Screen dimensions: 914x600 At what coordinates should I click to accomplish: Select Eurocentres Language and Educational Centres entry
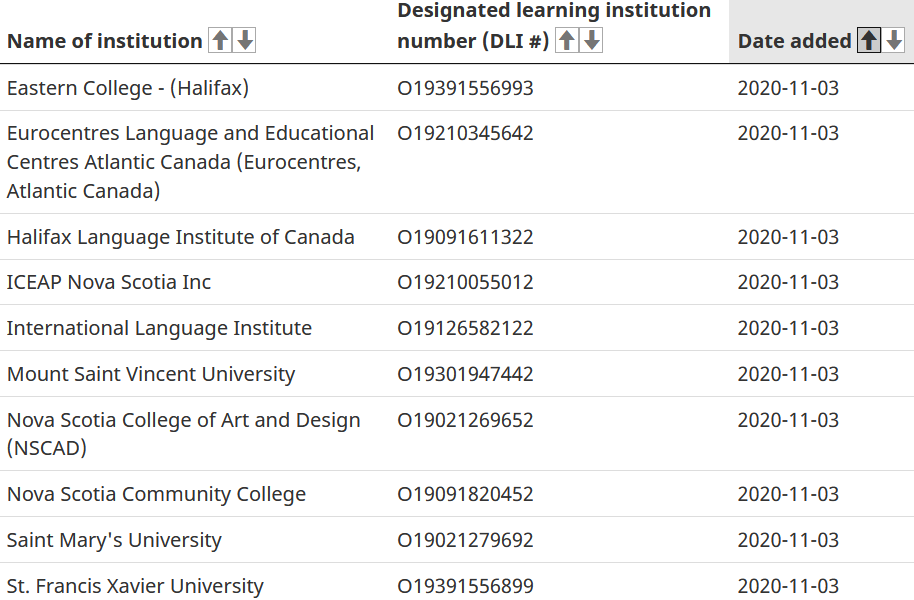click(190, 162)
